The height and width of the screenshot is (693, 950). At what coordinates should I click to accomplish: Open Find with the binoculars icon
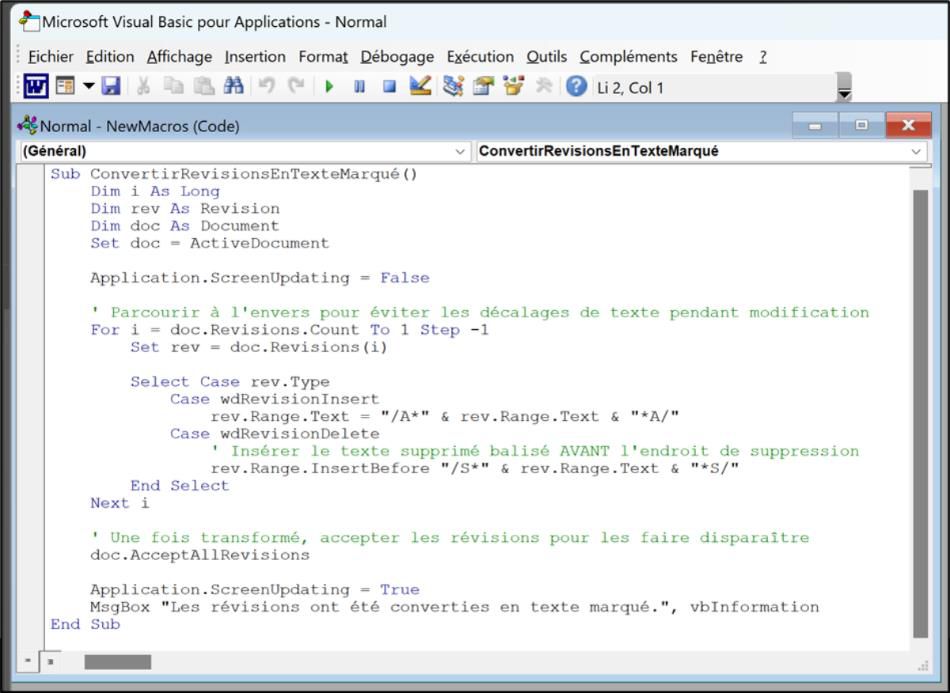coord(233,87)
